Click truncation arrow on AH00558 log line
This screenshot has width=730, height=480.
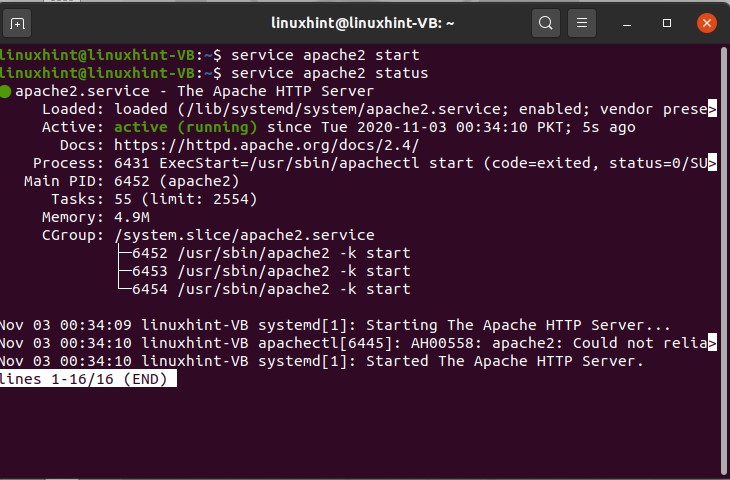[712, 344]
